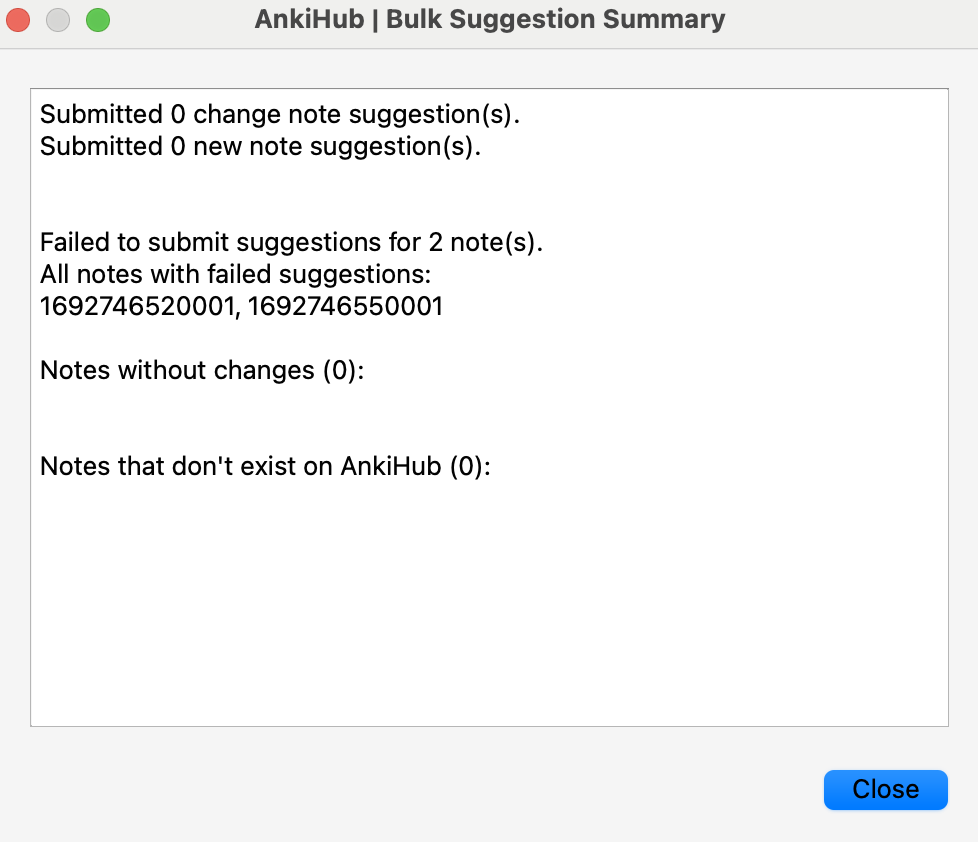978x842 pixels.
Task: Place cursor in 'Submitted 0 change note suggestion(s)' line
Action: 280,115
